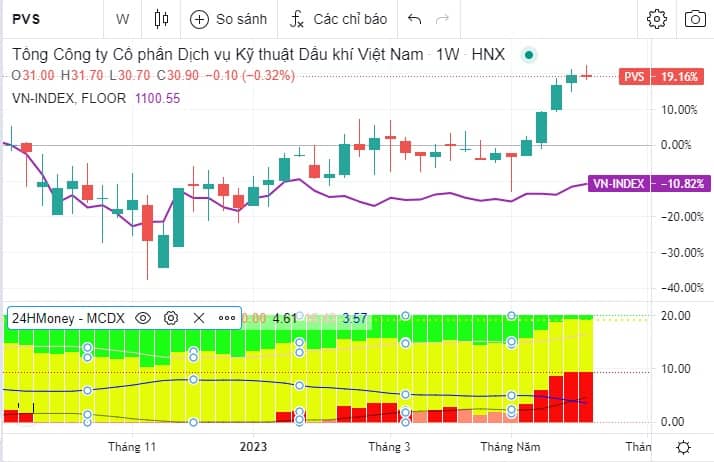Click the purple VN-INDEX -10.82% label
The width and height of the screenshot is (714, 462).
click(x=649, y=183)
